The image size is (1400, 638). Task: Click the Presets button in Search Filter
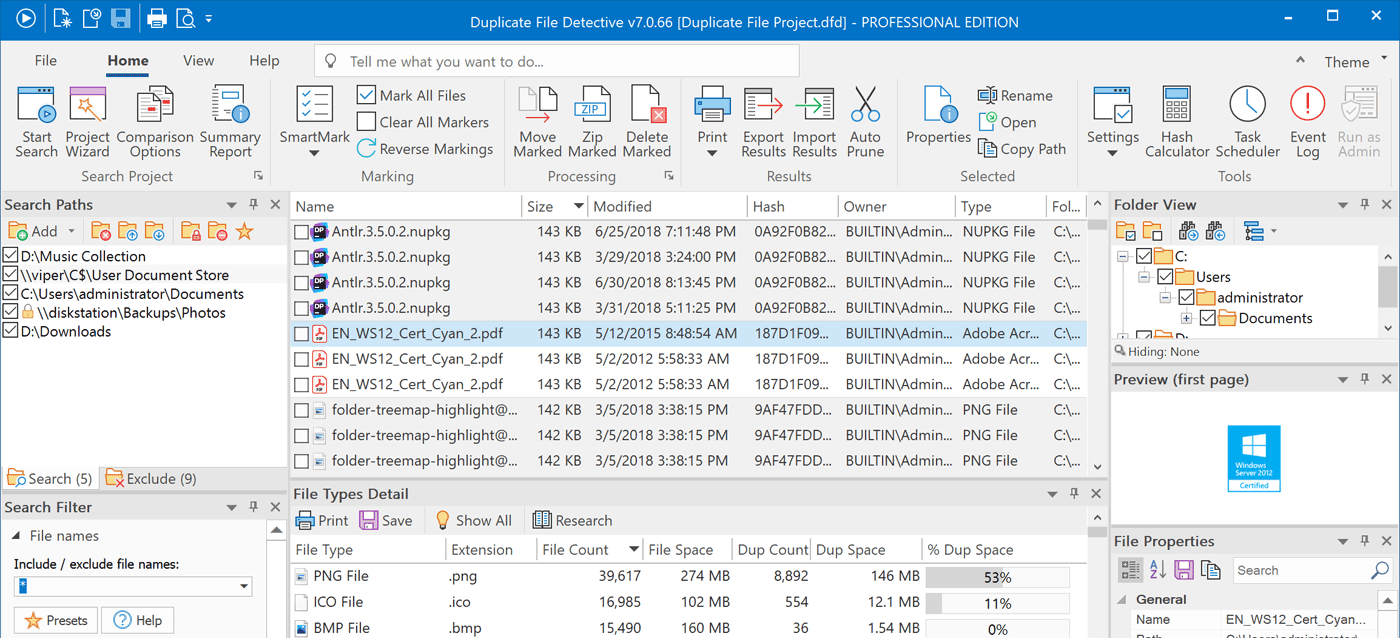[x=55, y=620]
